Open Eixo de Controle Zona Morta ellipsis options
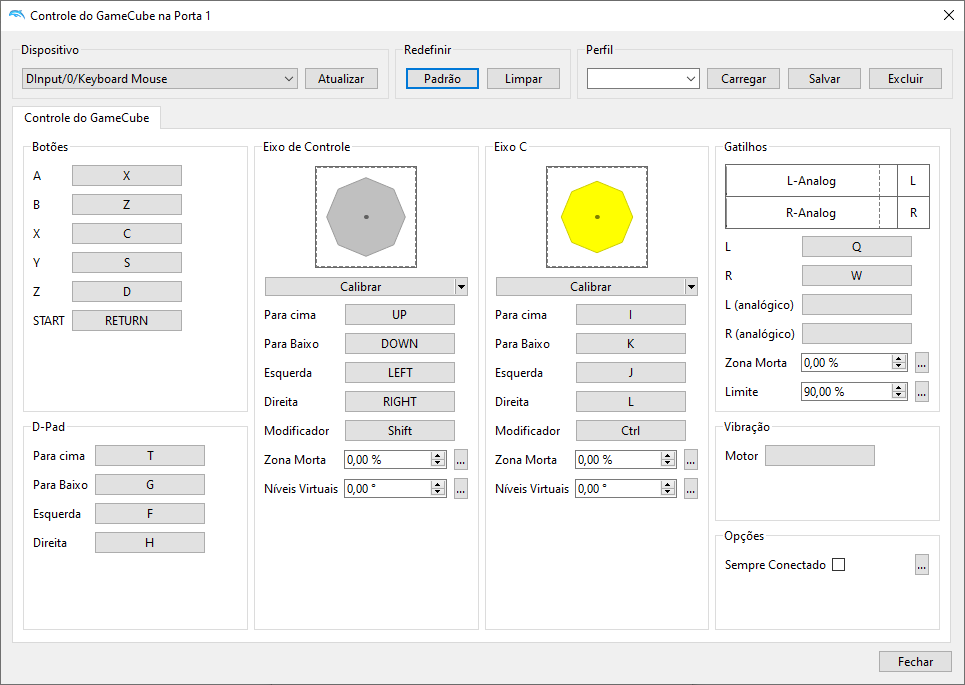Screen dimensions: 965x685 tap(461, 459)
